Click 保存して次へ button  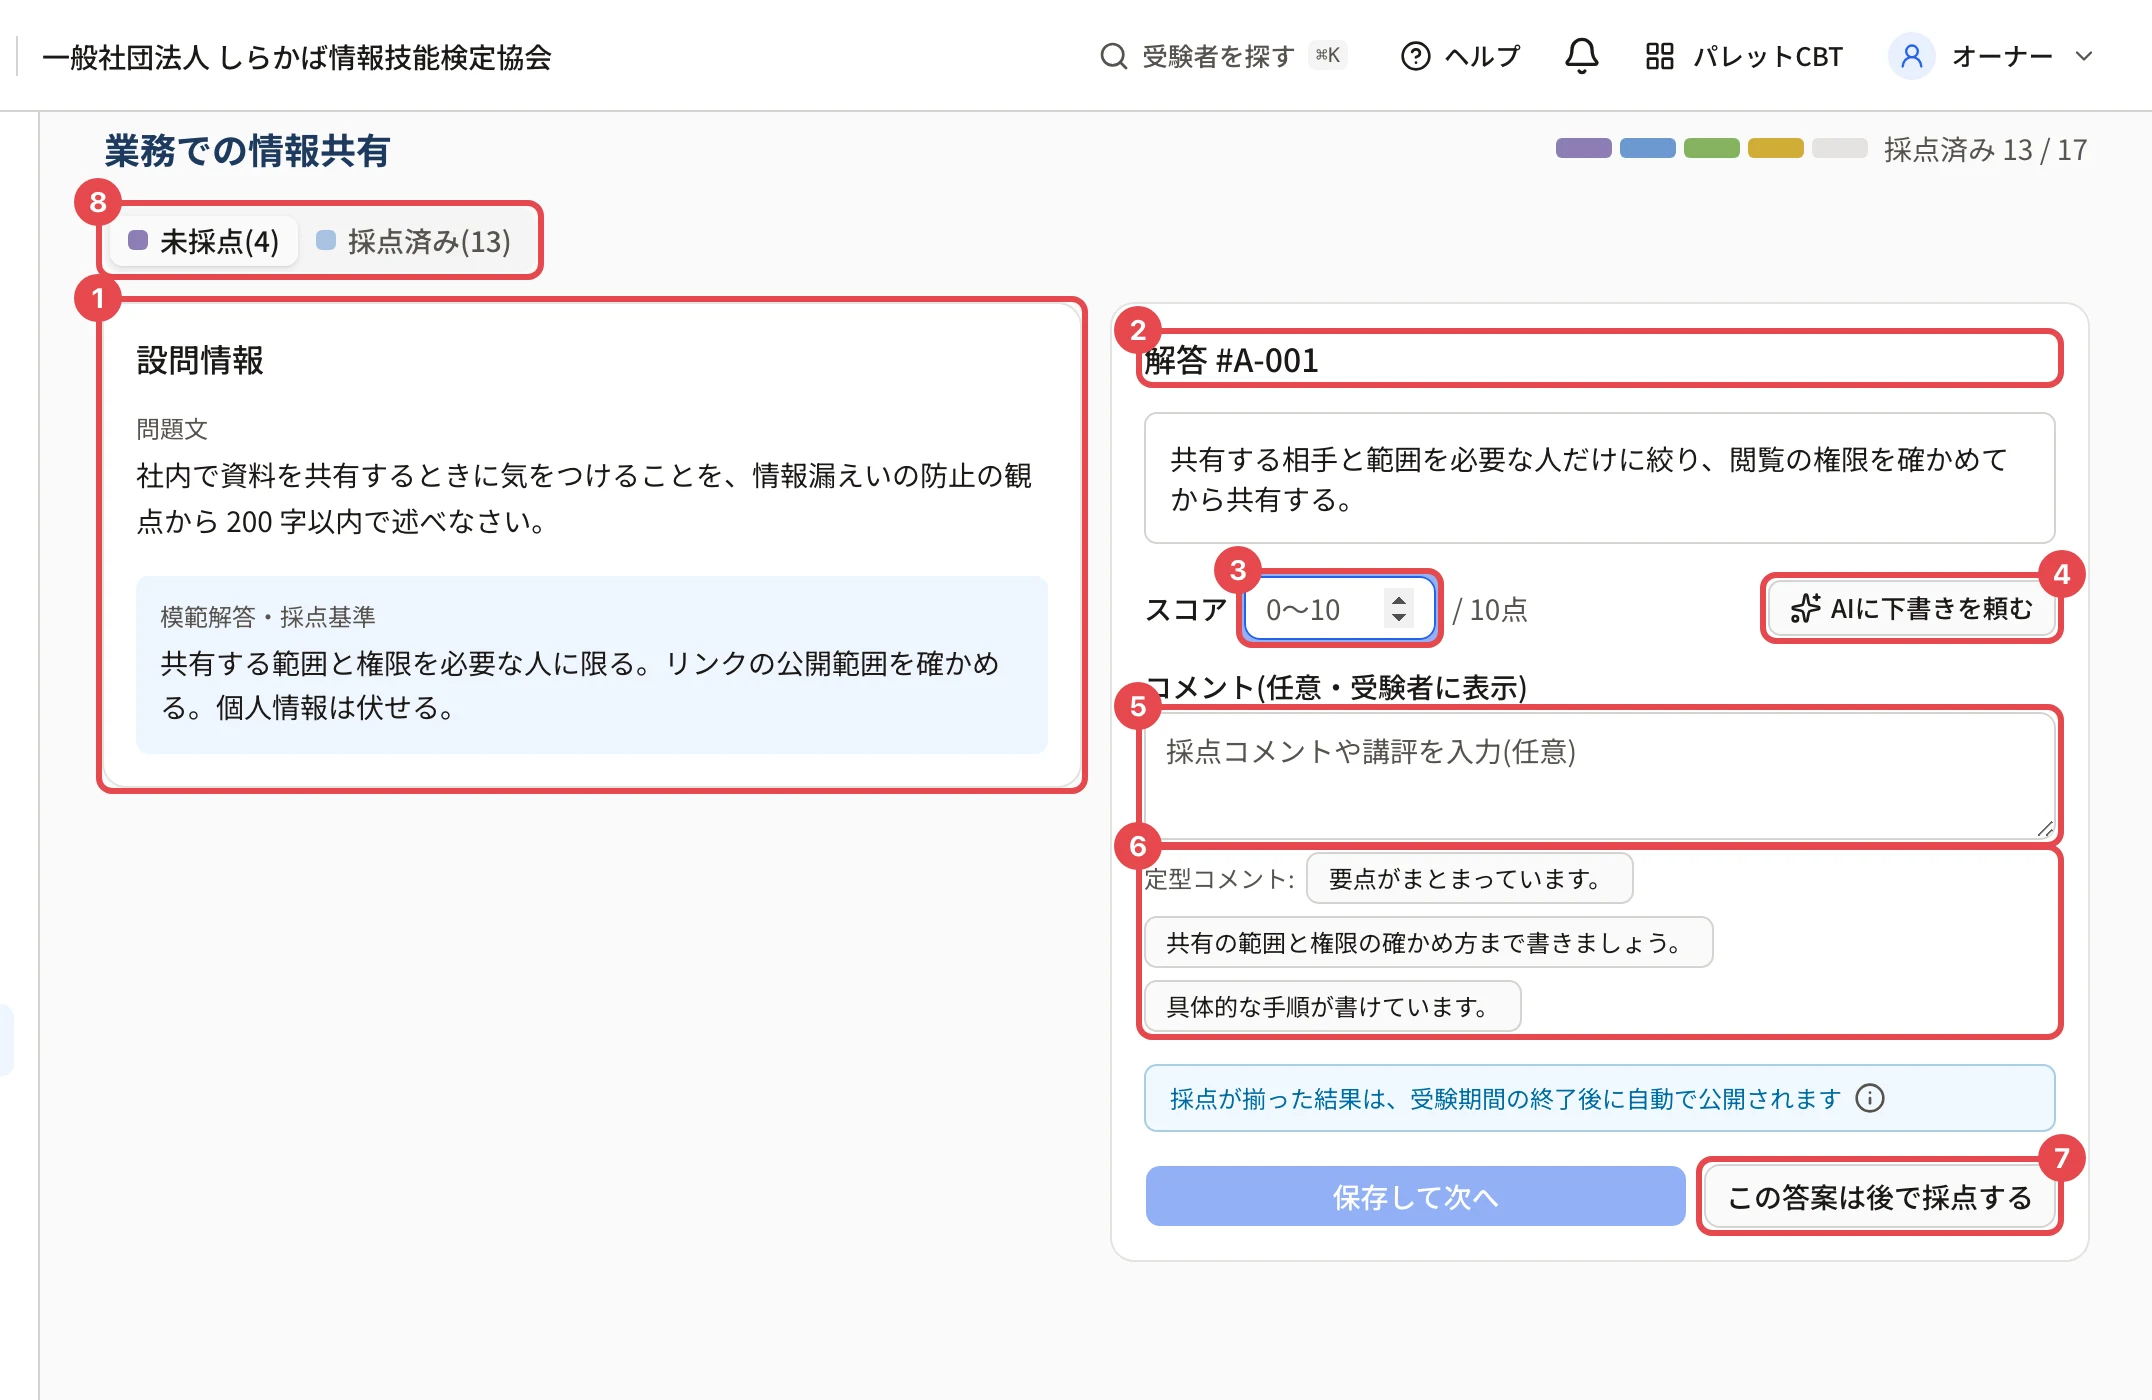[x=1415, y=1196]
